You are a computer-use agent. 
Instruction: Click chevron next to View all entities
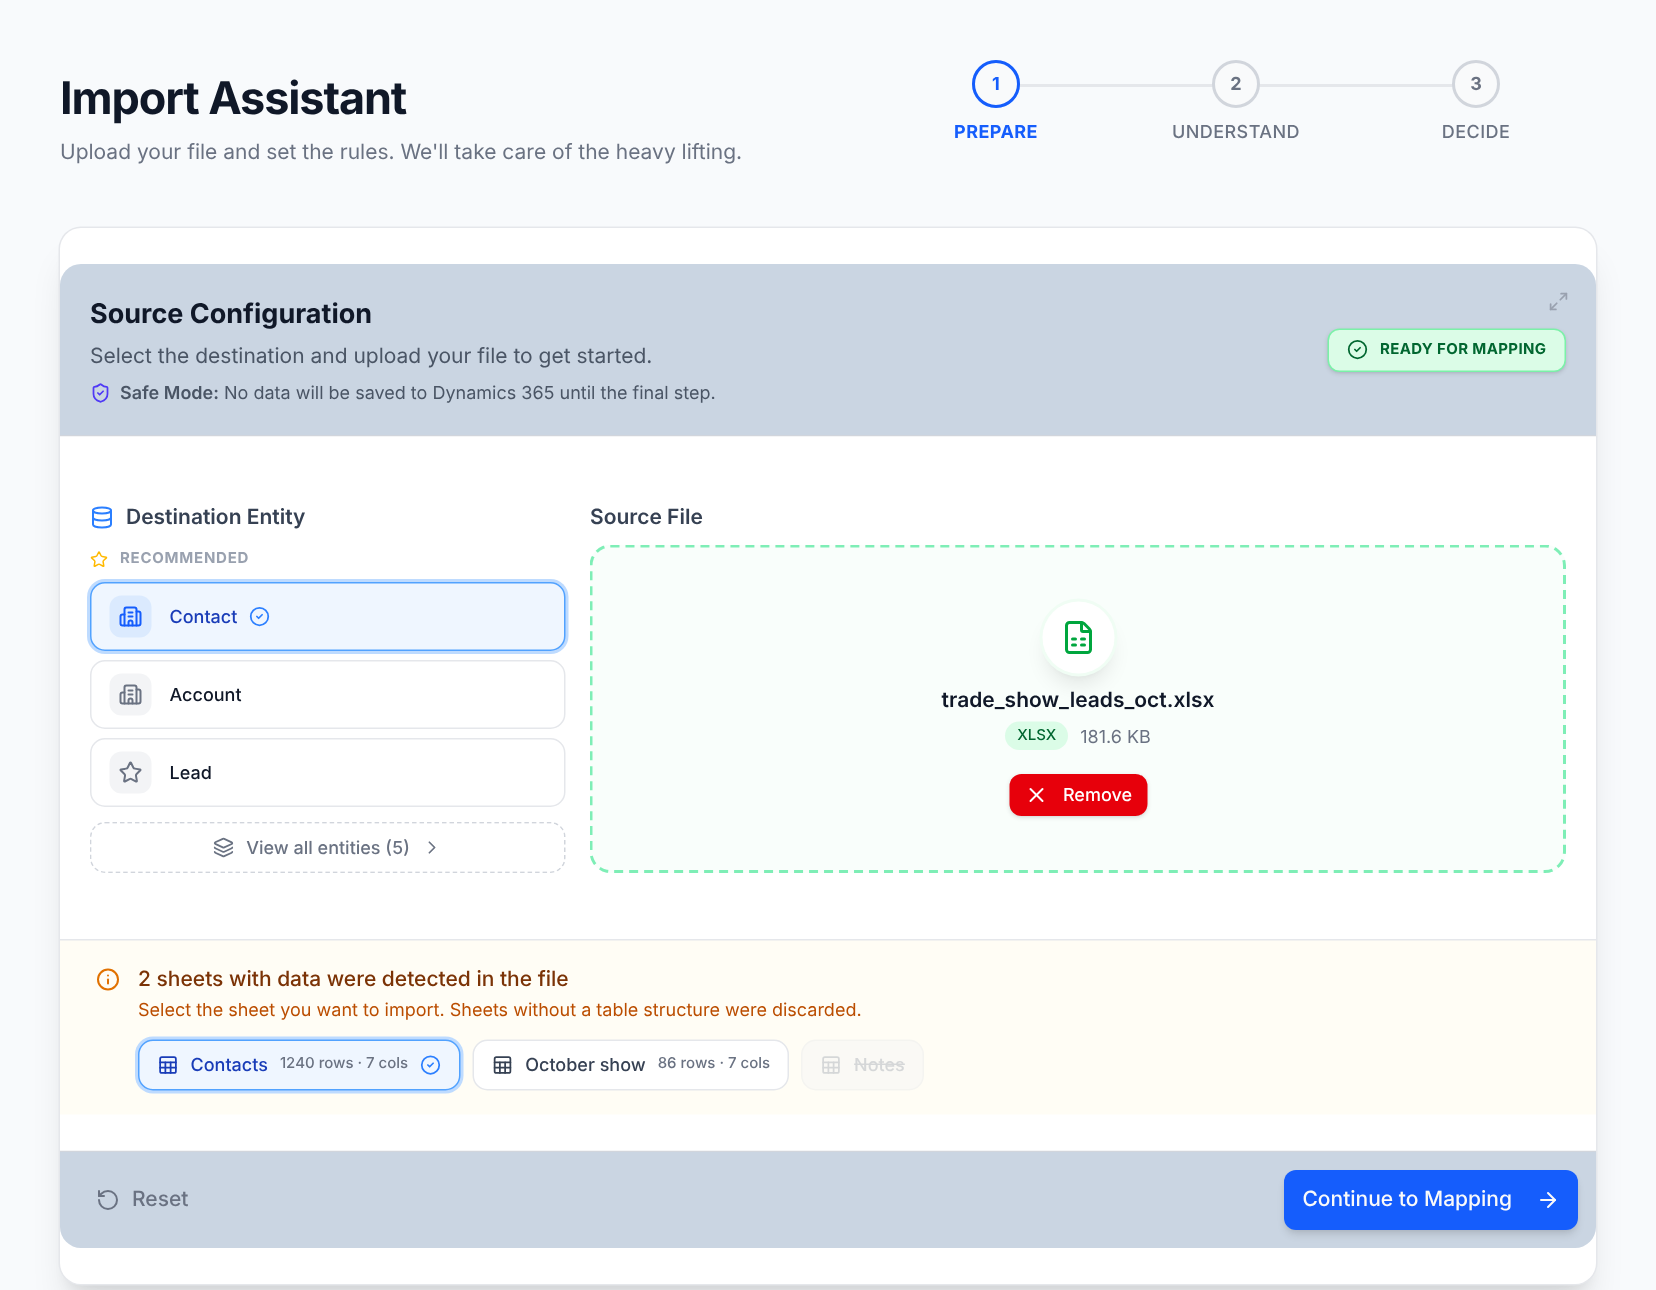tap(432, 848)
